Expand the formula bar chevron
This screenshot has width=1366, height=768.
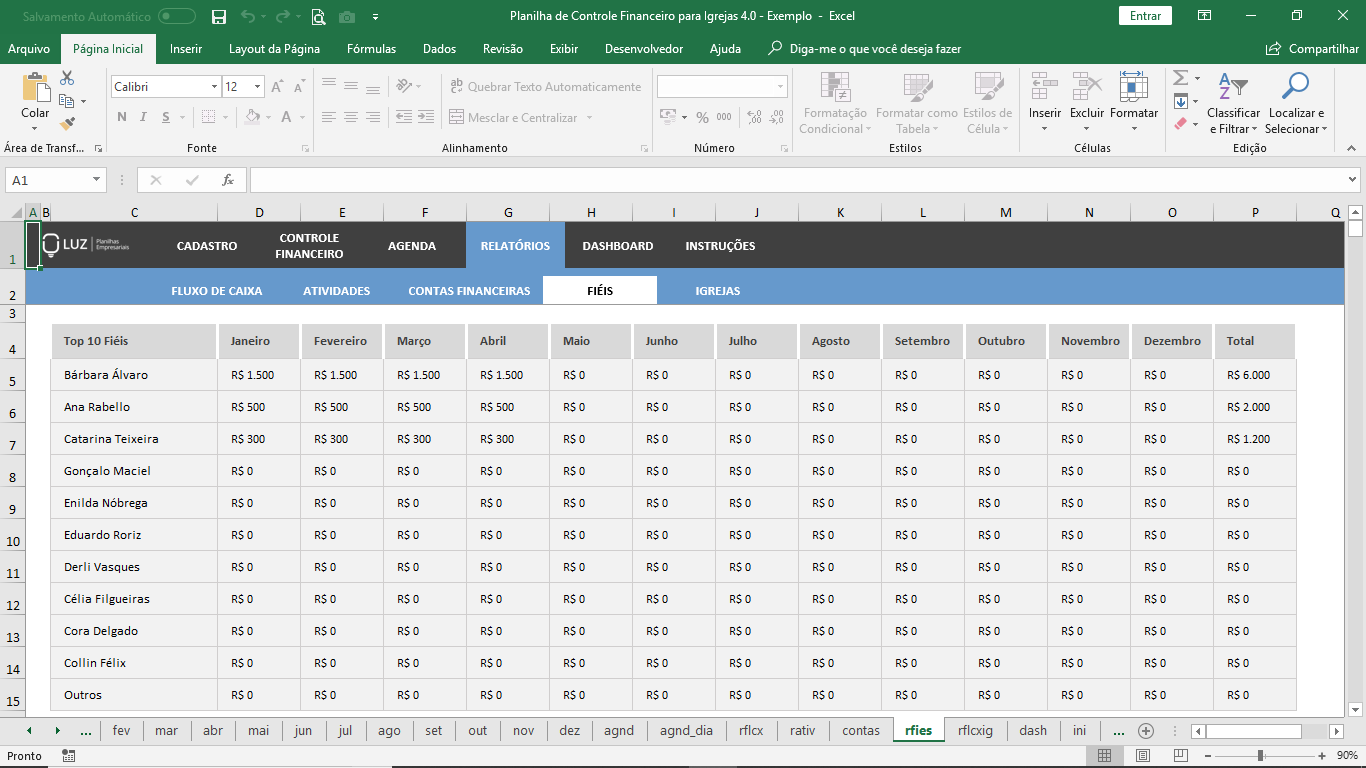pos(1352,180)
